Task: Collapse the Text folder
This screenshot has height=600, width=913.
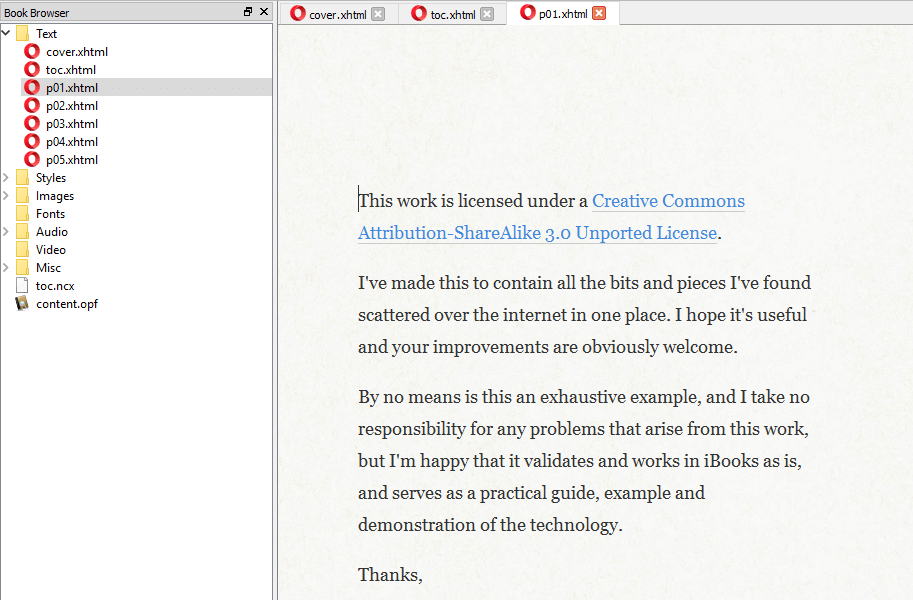Action: click(x=6, y=32)
